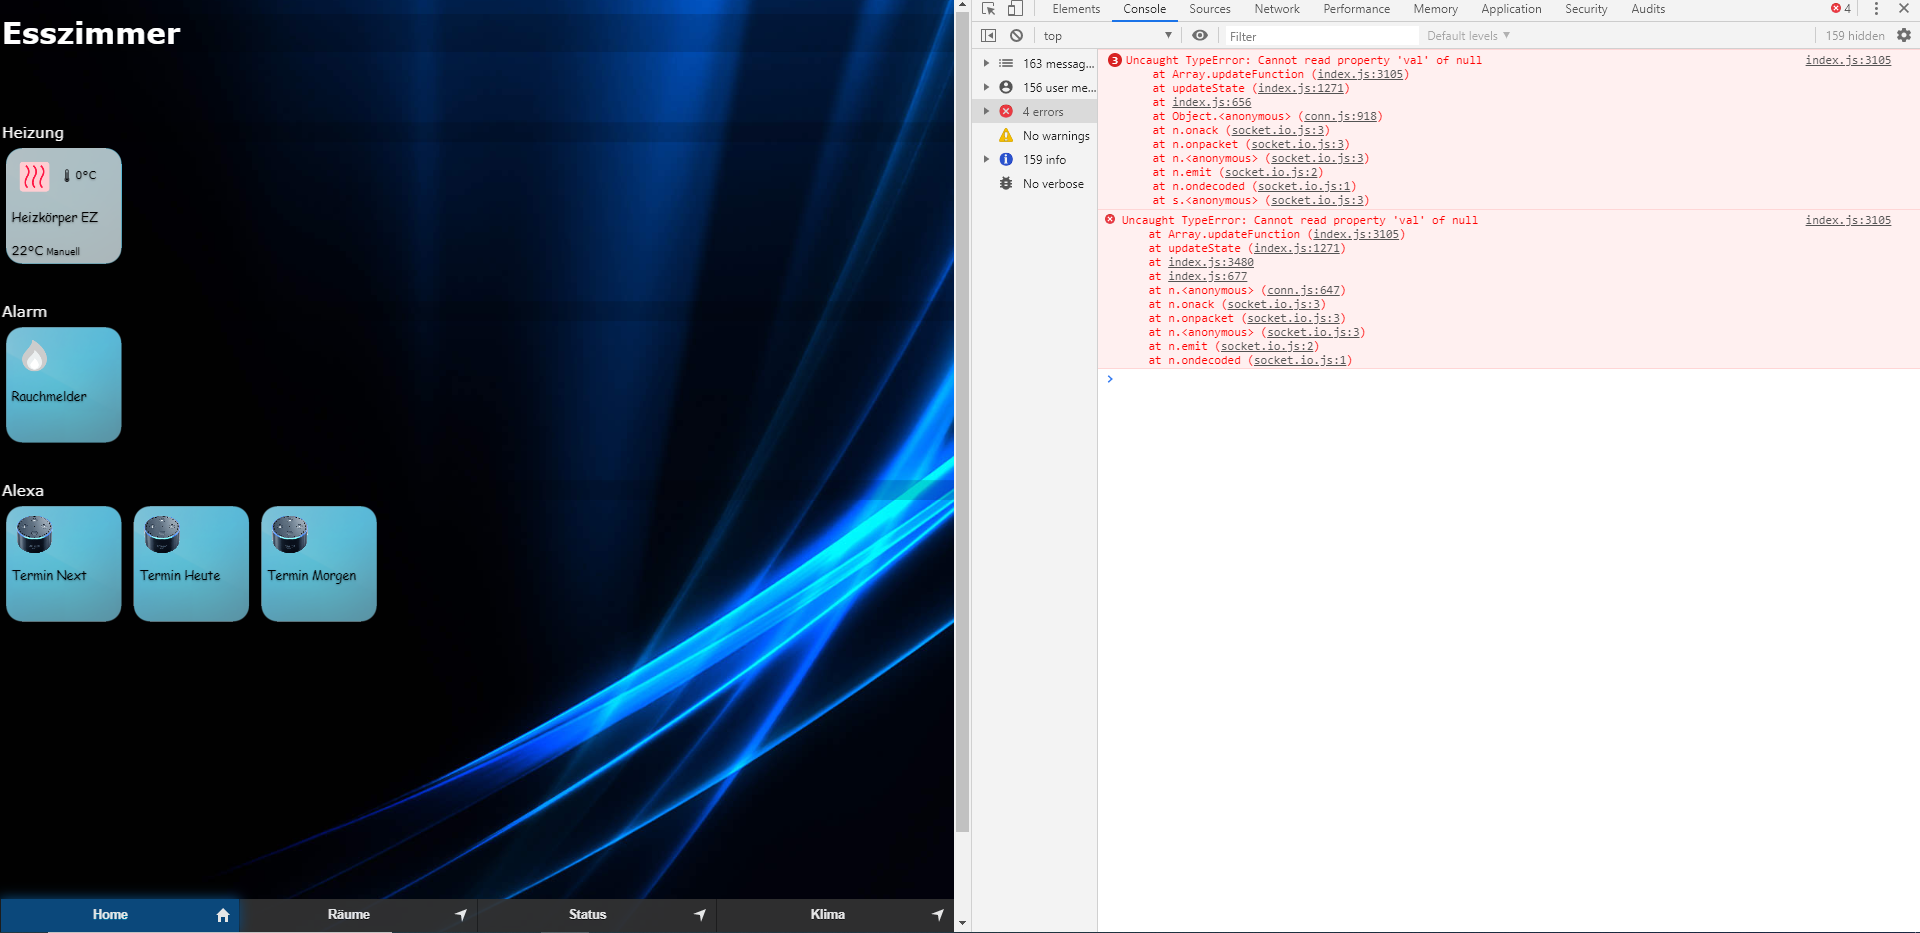Switch to the Application tab
This screenshot has height=933, width=1920.
coord(1511,9)
